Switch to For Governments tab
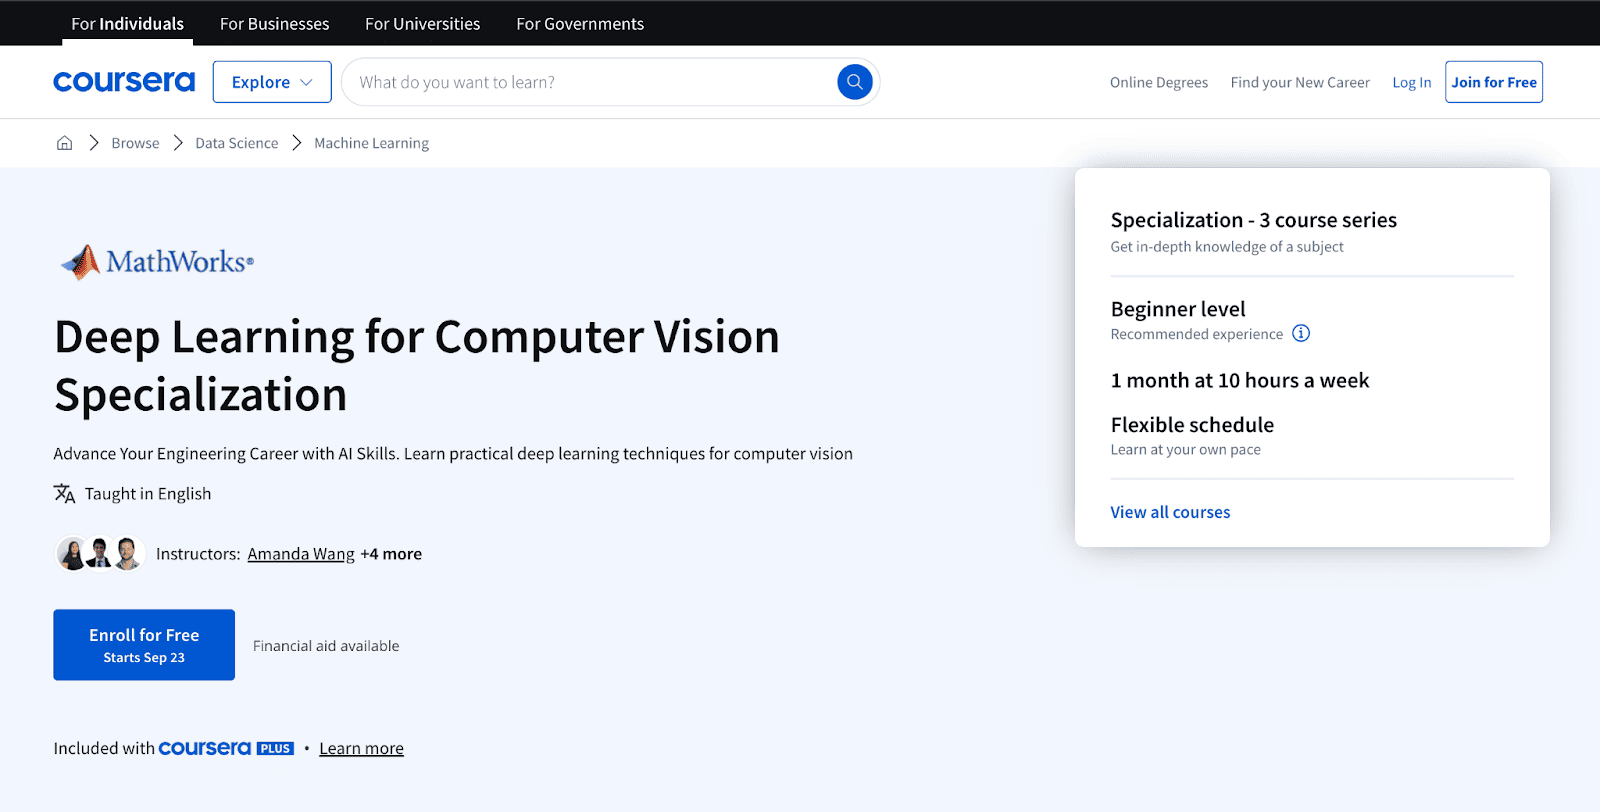 tap(580, 24)
